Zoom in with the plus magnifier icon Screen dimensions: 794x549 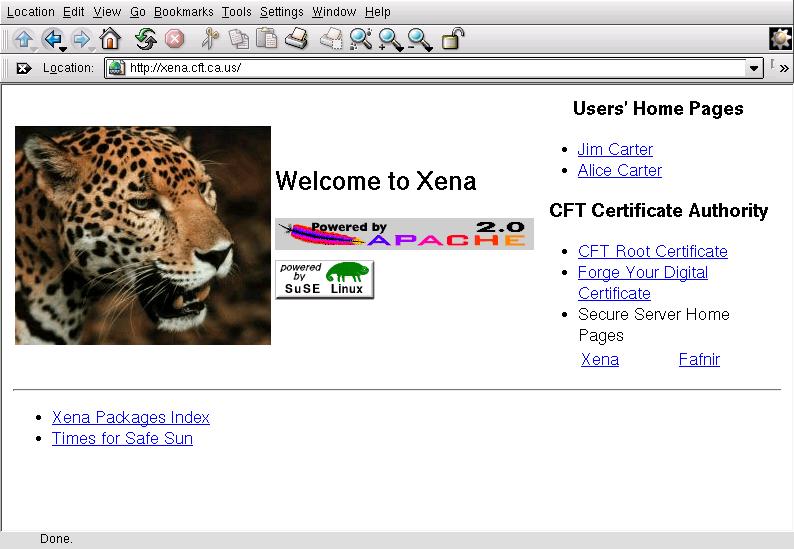[x=390, y=39]
